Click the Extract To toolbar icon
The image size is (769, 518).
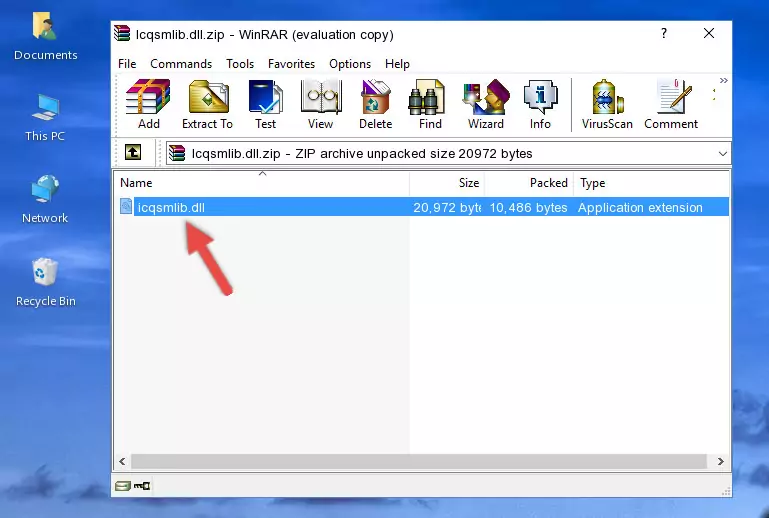(x=207, y=104)
